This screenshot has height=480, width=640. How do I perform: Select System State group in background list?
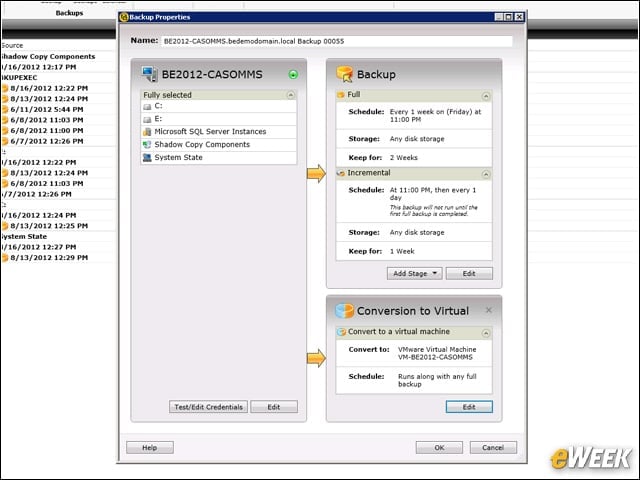(24, 236)
